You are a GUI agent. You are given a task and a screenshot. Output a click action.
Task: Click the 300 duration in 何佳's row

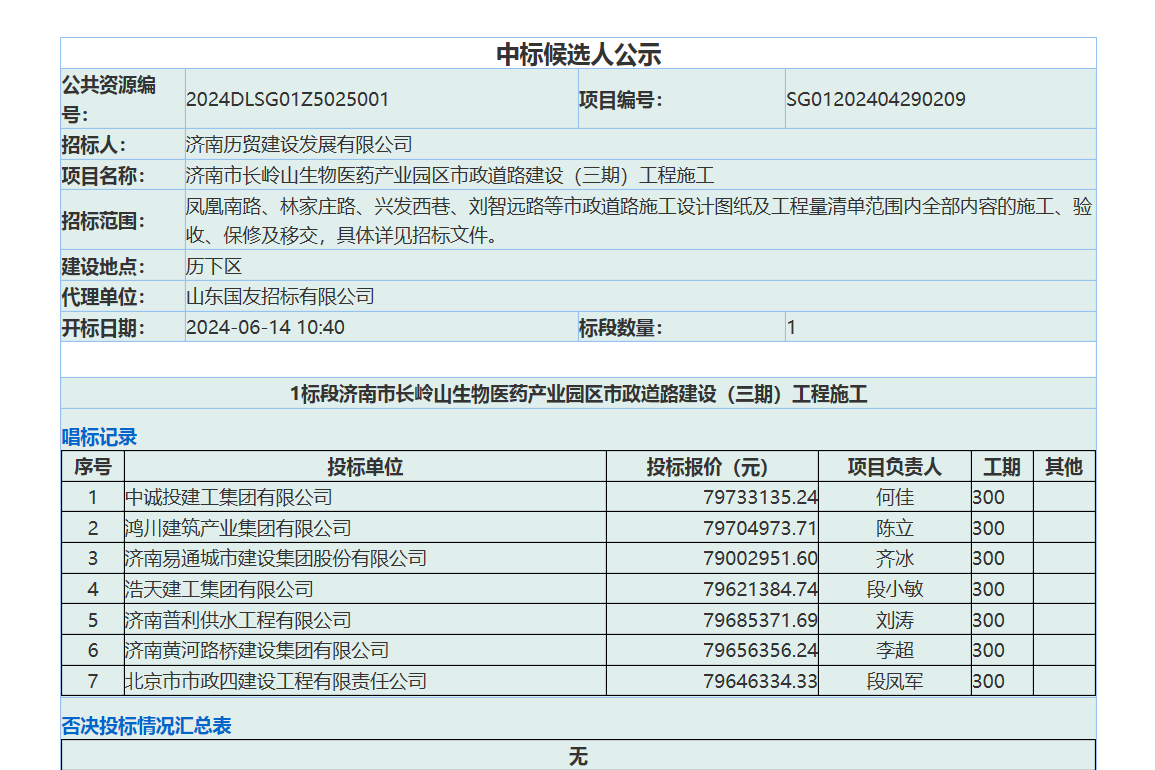tap(989, 497)
